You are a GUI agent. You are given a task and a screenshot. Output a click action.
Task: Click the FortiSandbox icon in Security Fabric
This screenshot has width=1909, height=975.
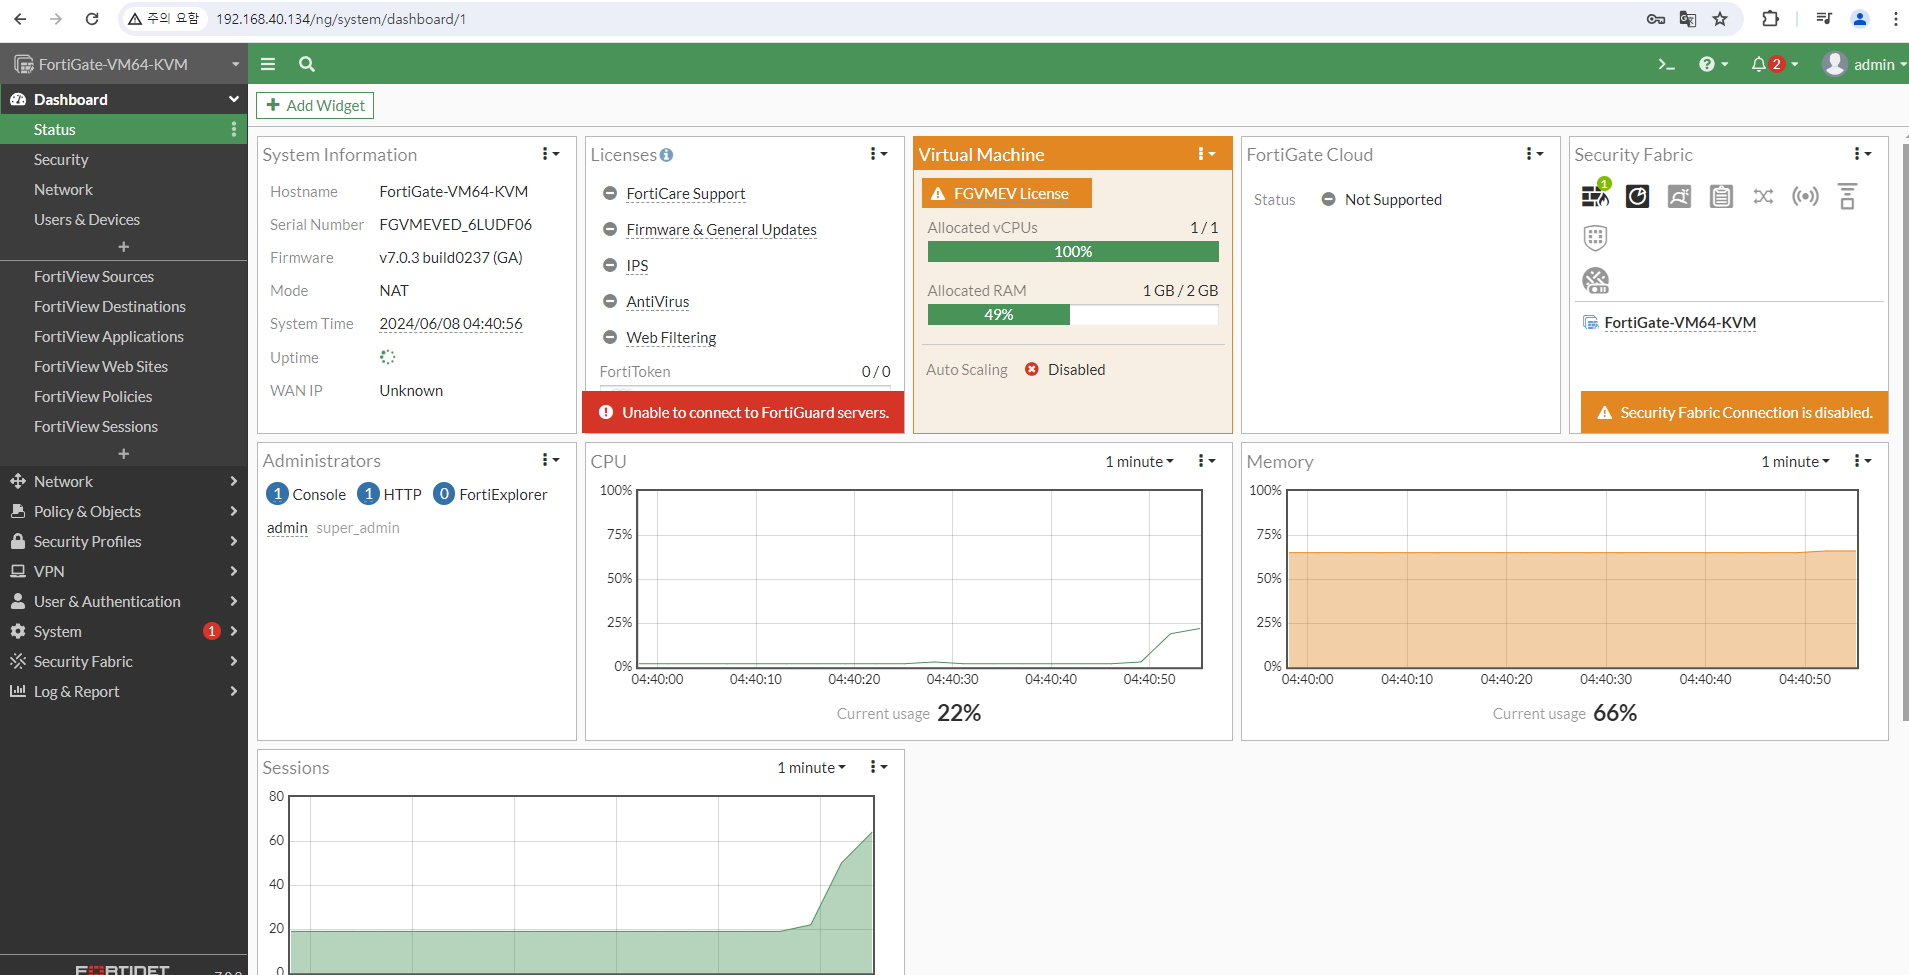click(1679, 196)
